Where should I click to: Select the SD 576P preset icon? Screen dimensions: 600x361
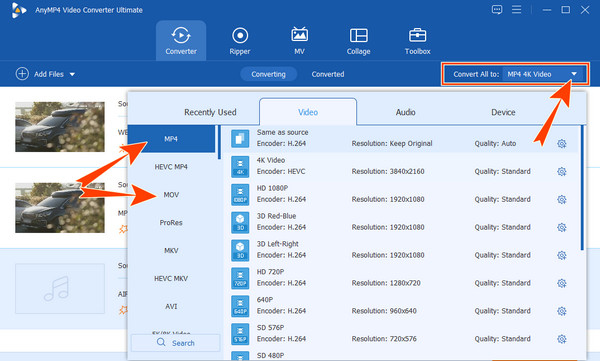pyautogui.click(x=240, y=334)
